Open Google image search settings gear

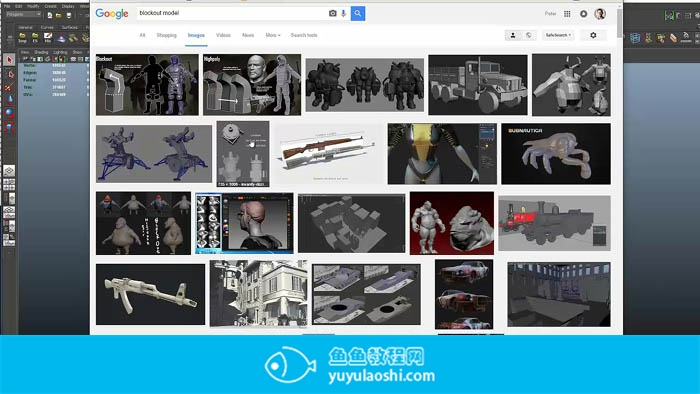593,35
